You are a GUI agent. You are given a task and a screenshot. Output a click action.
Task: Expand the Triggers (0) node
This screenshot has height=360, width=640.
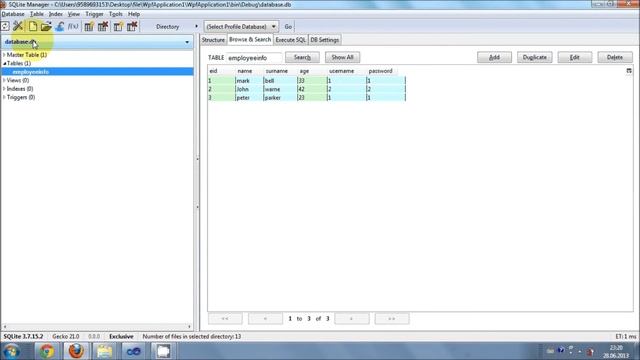4,97
